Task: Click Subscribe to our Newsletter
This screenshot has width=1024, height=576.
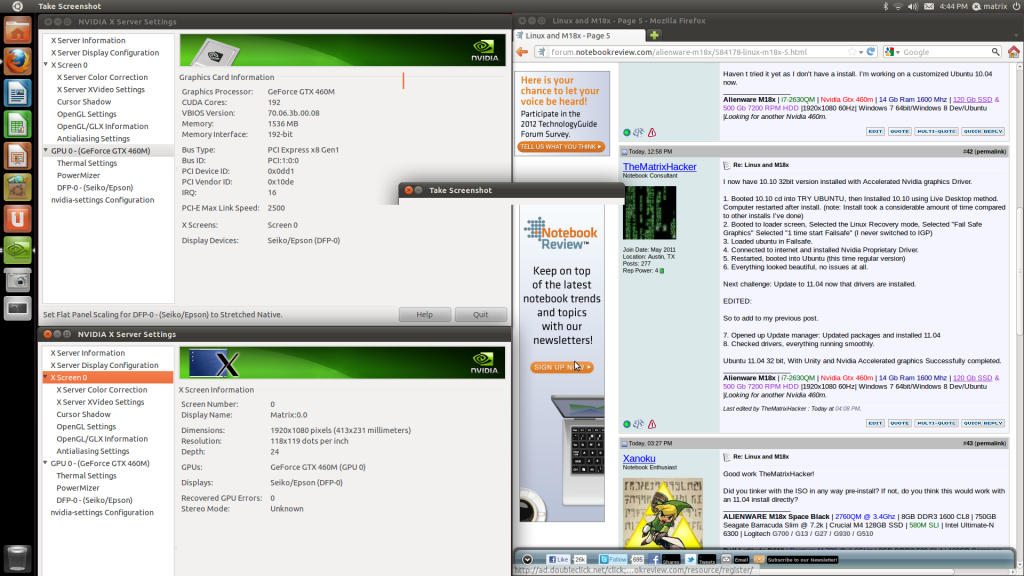Action: coord(802,560)
